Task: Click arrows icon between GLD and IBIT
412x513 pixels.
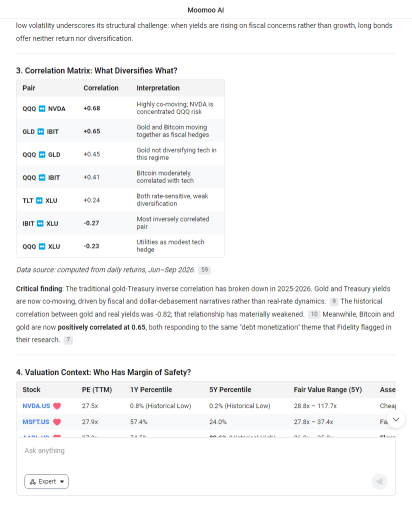Action: (x=41, y=132)
